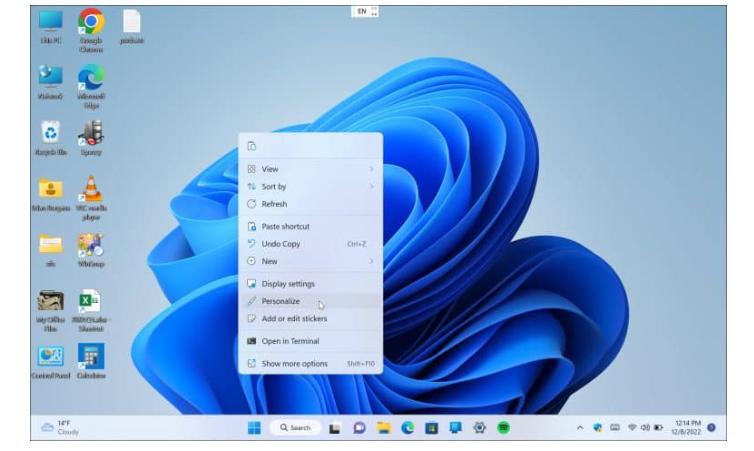Viewport: 754px width, 451px height.
Task: Open the weather widget on taskbar
Action: (60, 427)
